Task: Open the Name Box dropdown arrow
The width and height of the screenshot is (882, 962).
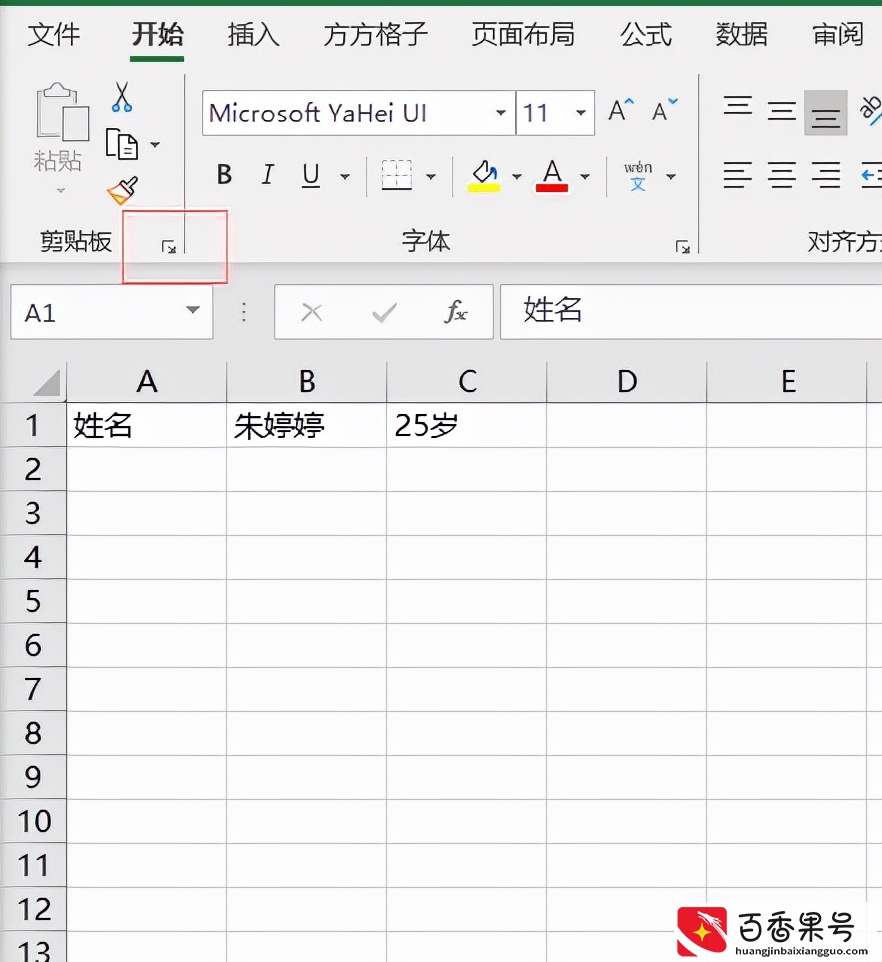Action: pyautogui.click(x=193, y=310)
